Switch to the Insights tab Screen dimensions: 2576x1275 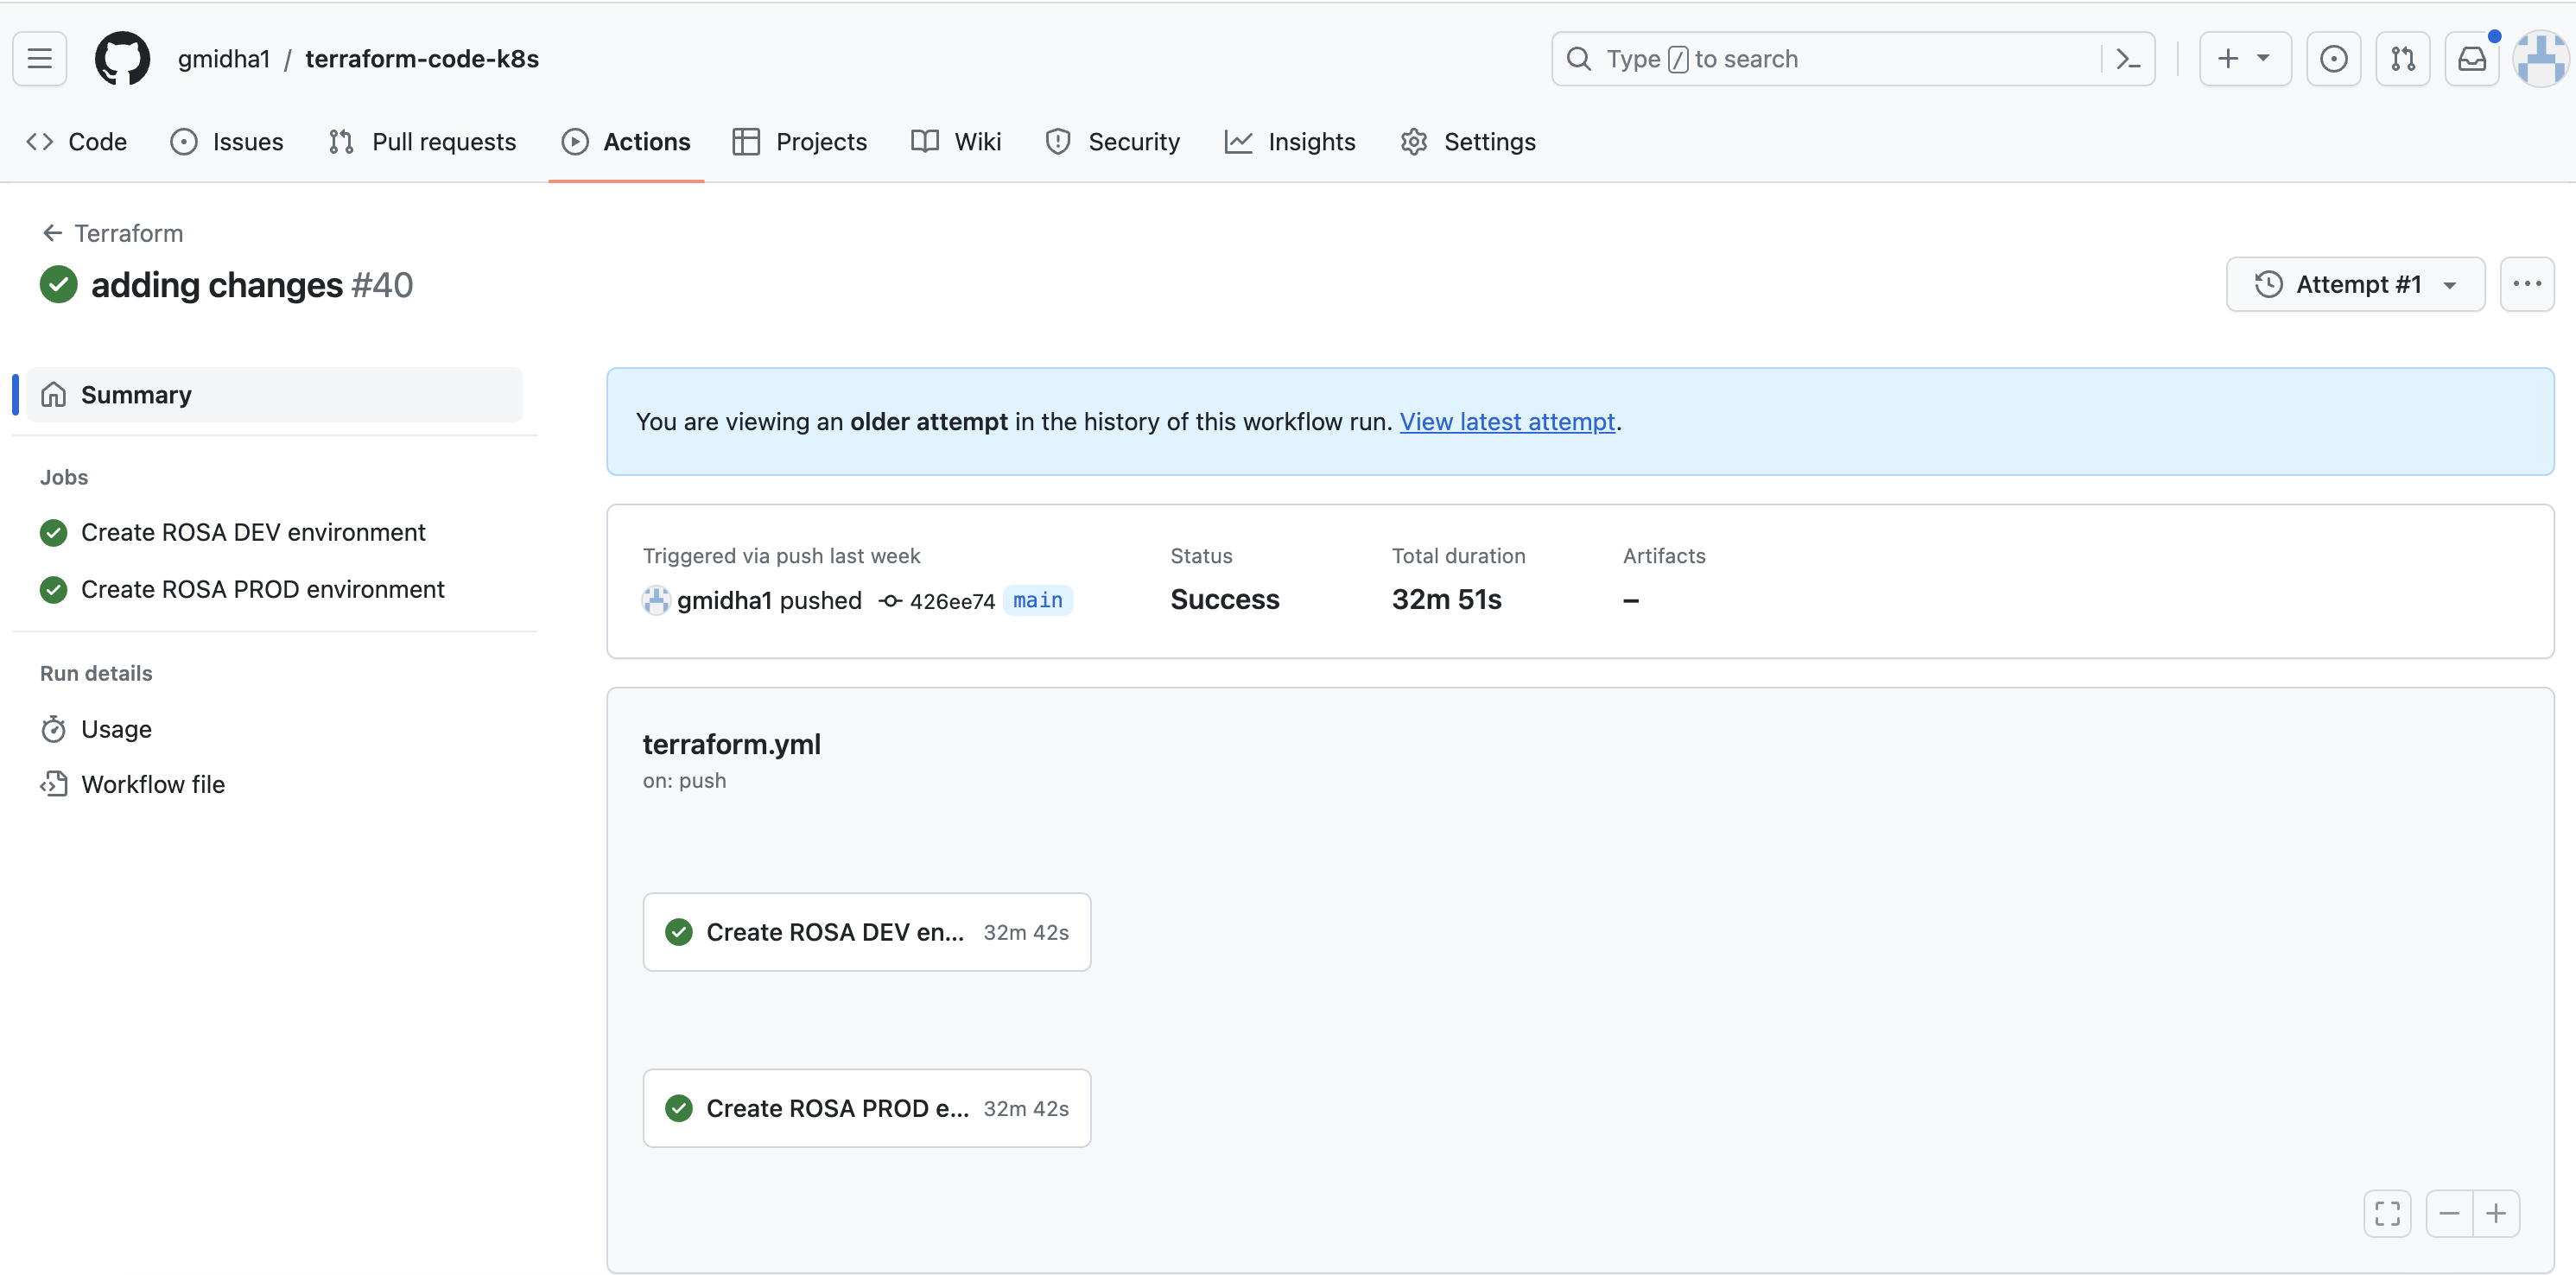tap(1290, 142)
